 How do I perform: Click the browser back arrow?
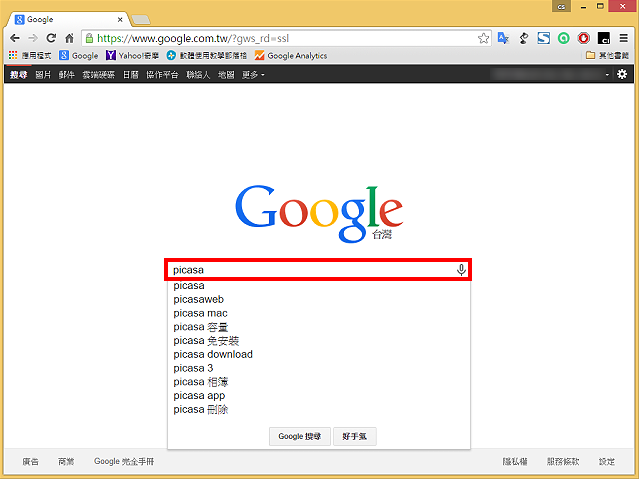click(x=15, y=38)
